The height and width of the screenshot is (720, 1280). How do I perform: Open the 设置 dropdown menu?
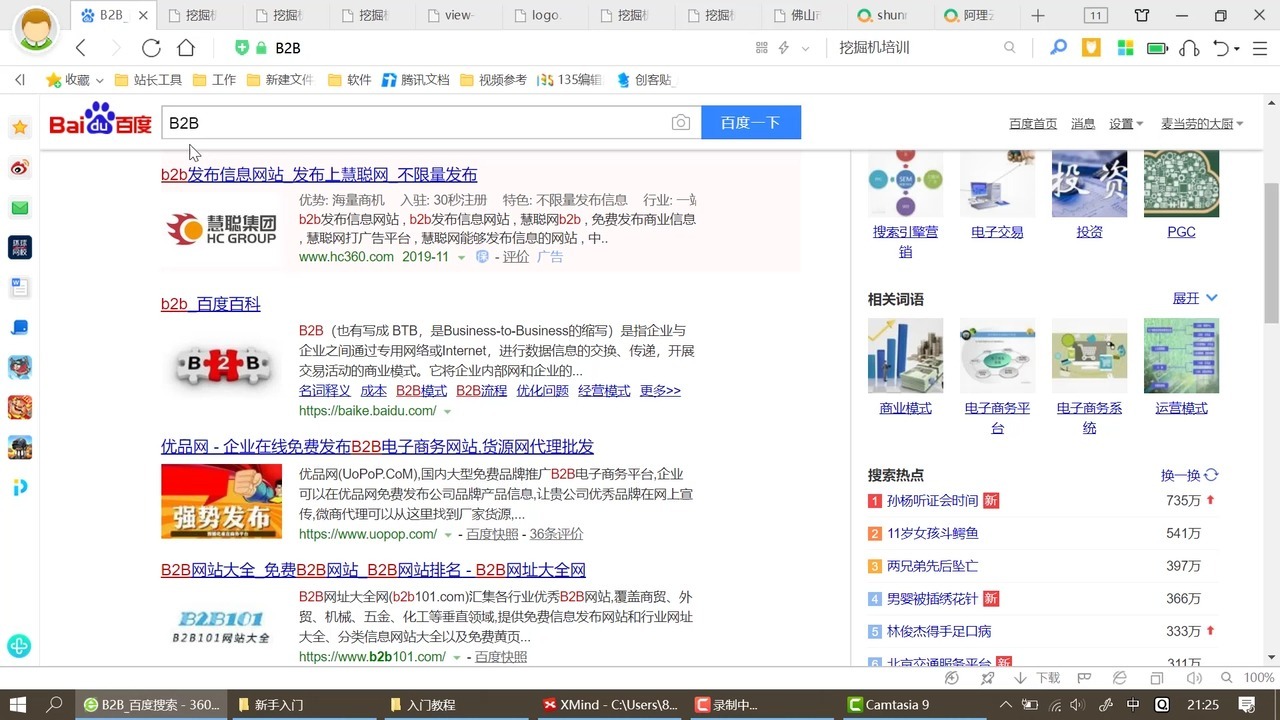(x=1126, y=123)
